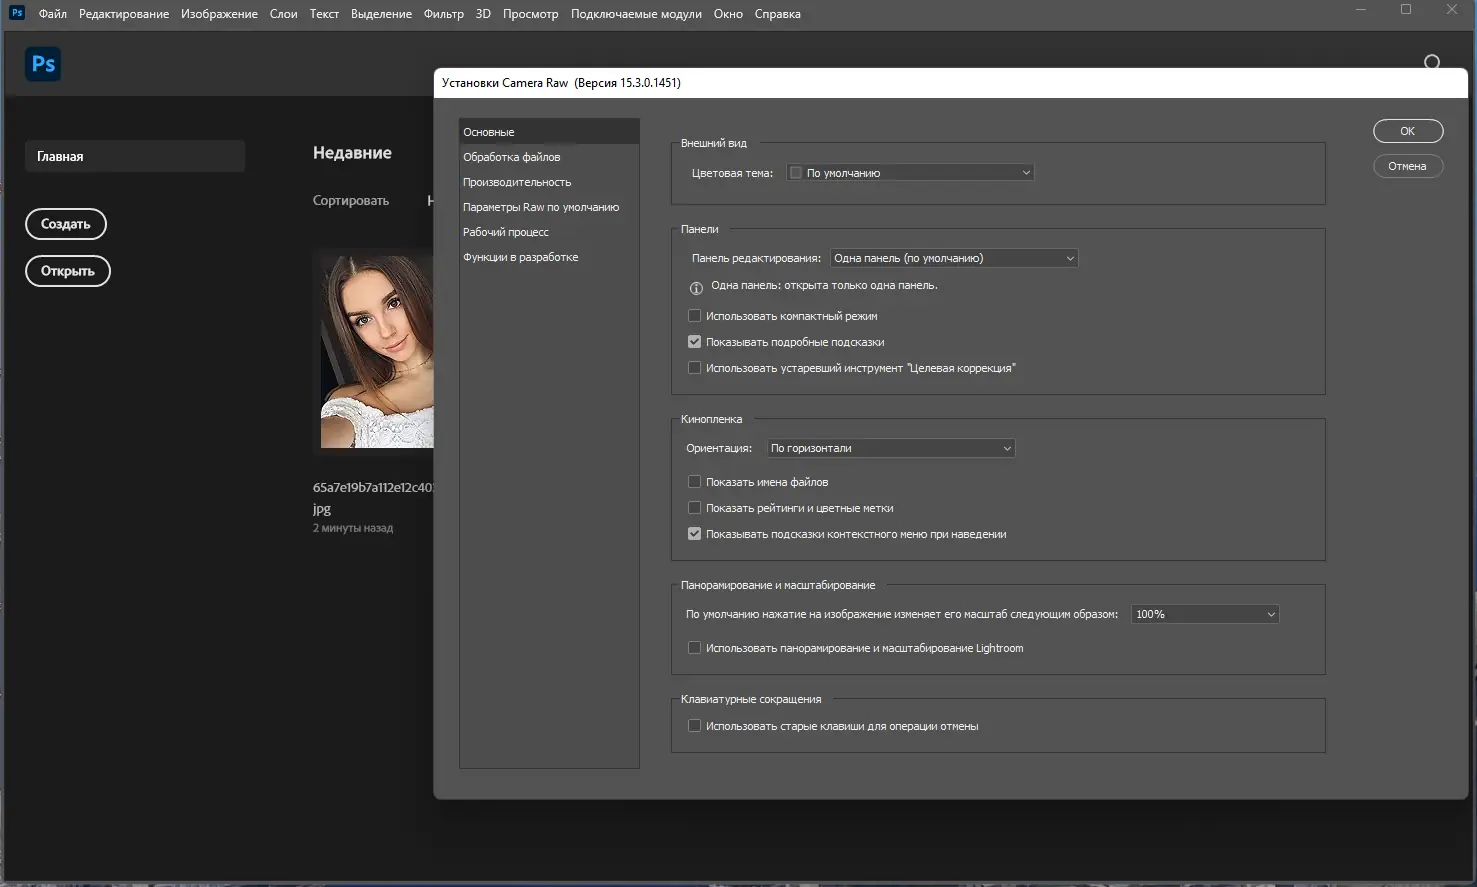
Task: Open the color theme dropdown
Action: point(909,173)
